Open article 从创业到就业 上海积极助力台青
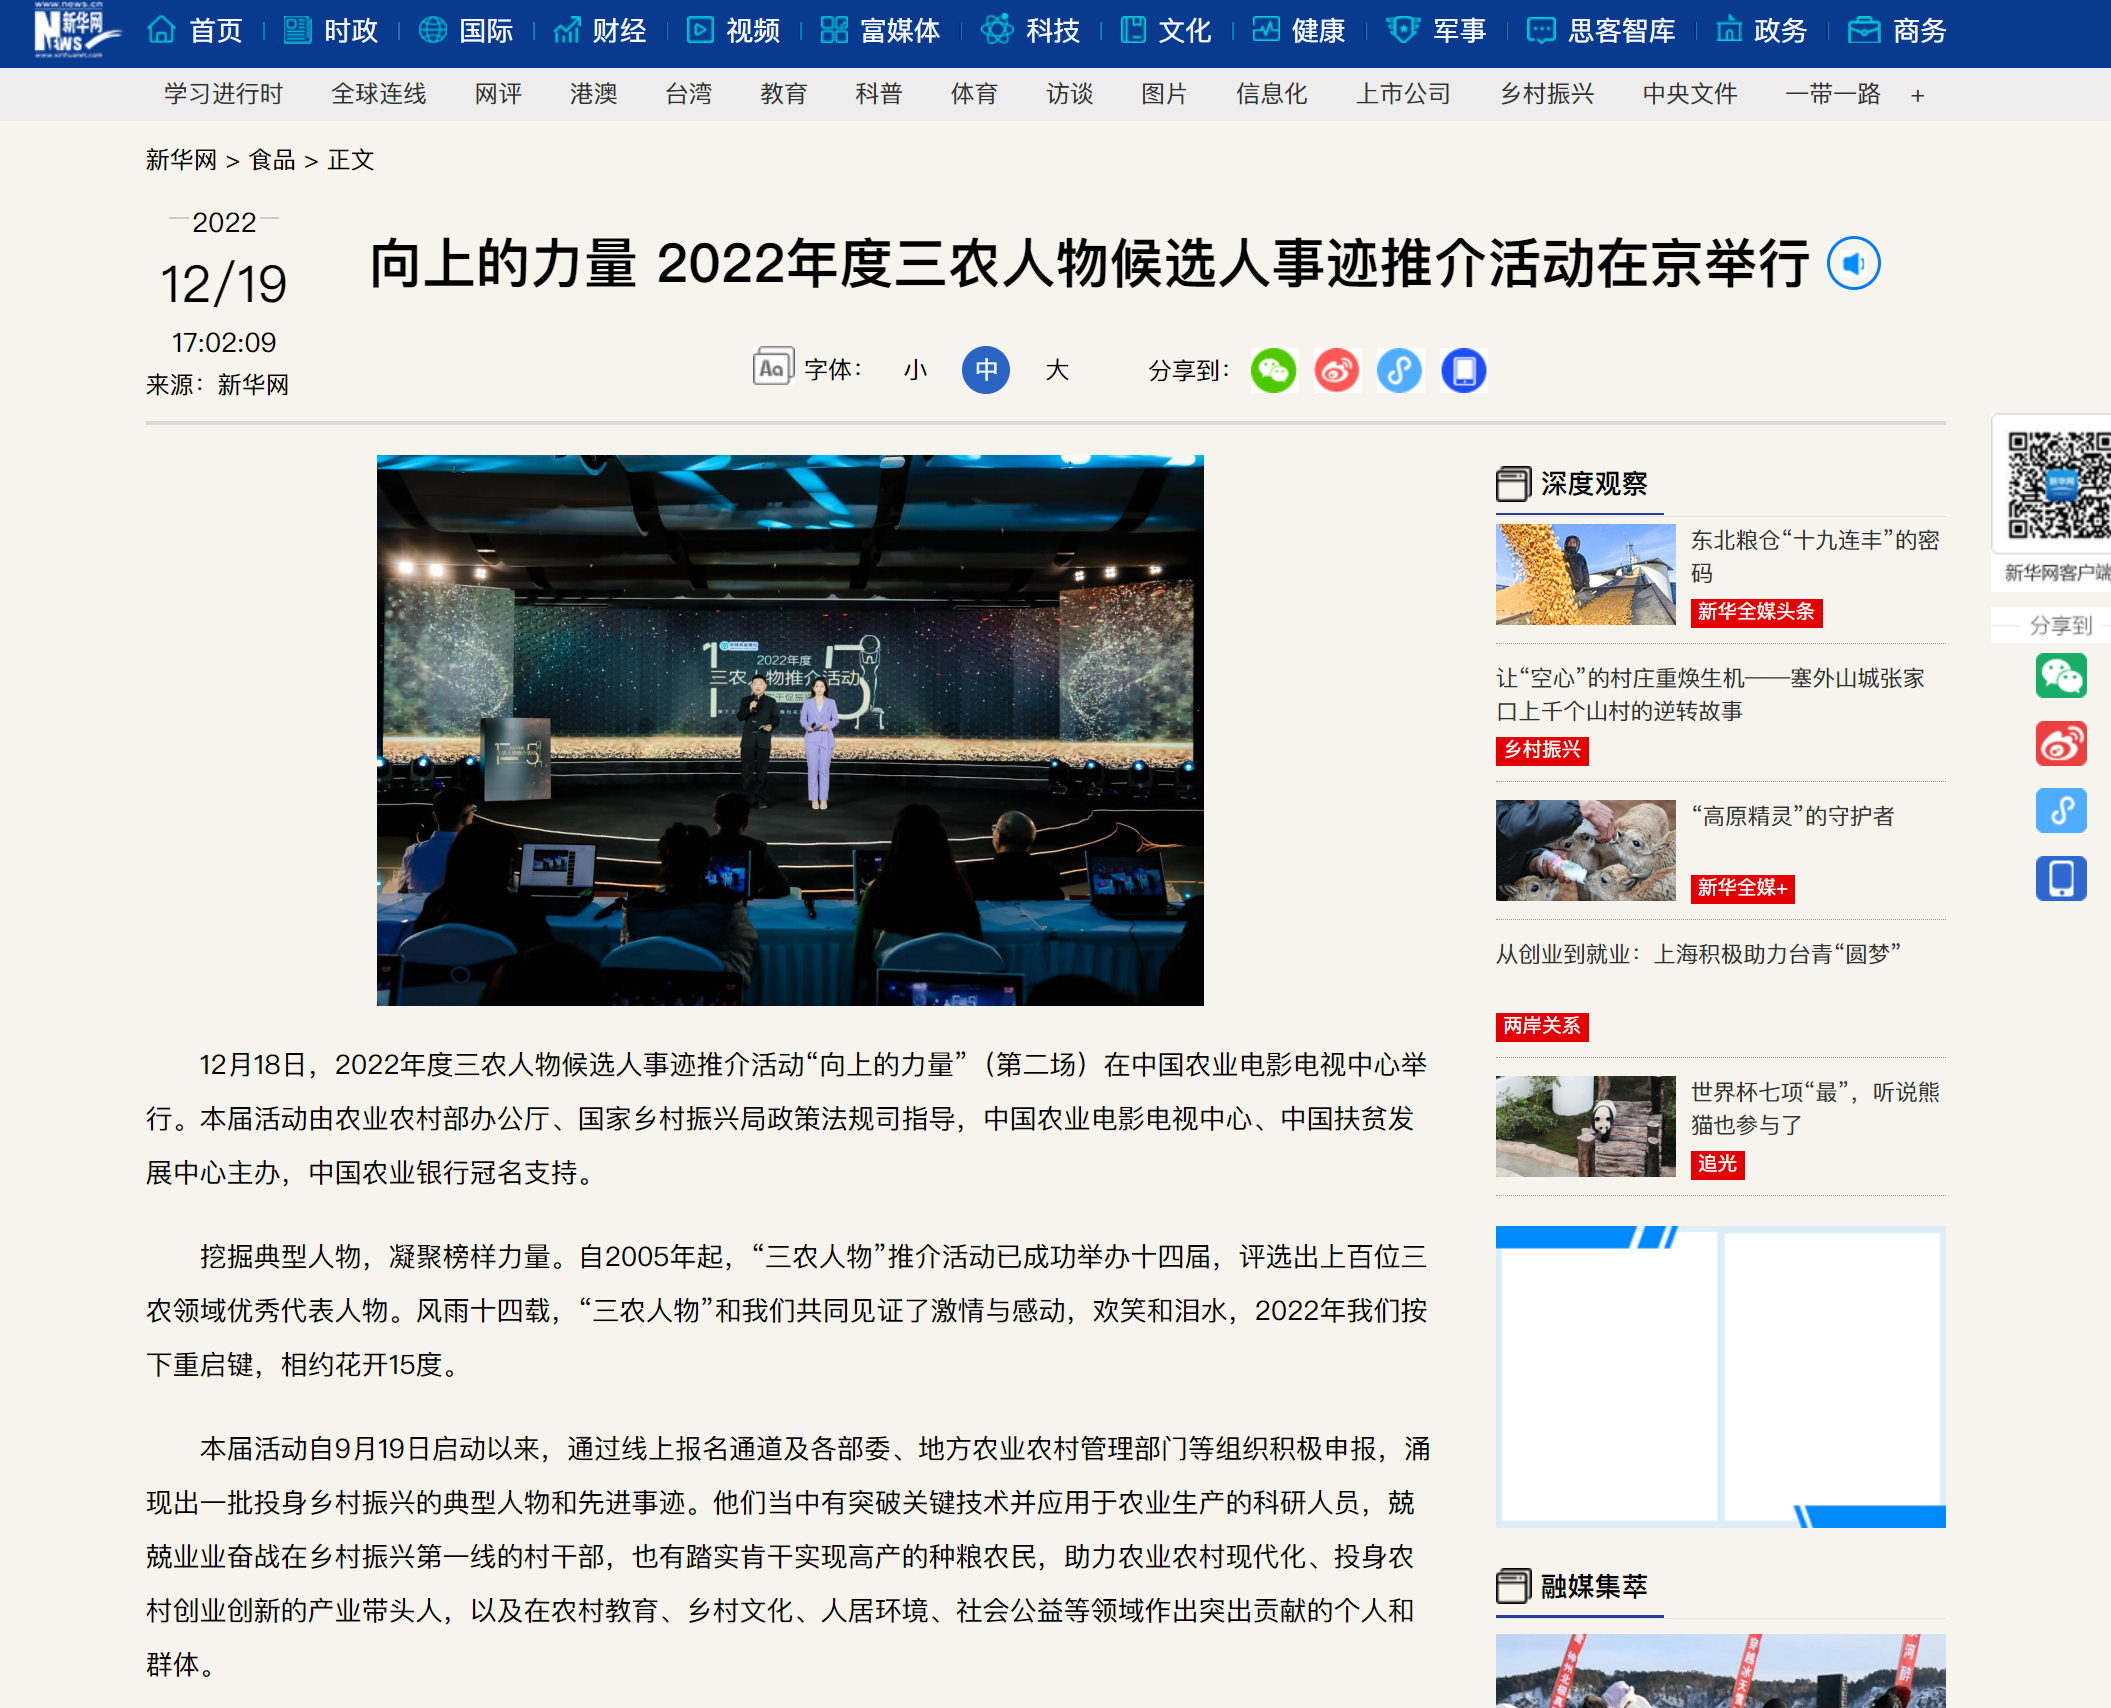The image size is (2111, 1708). click(1698, 954)
